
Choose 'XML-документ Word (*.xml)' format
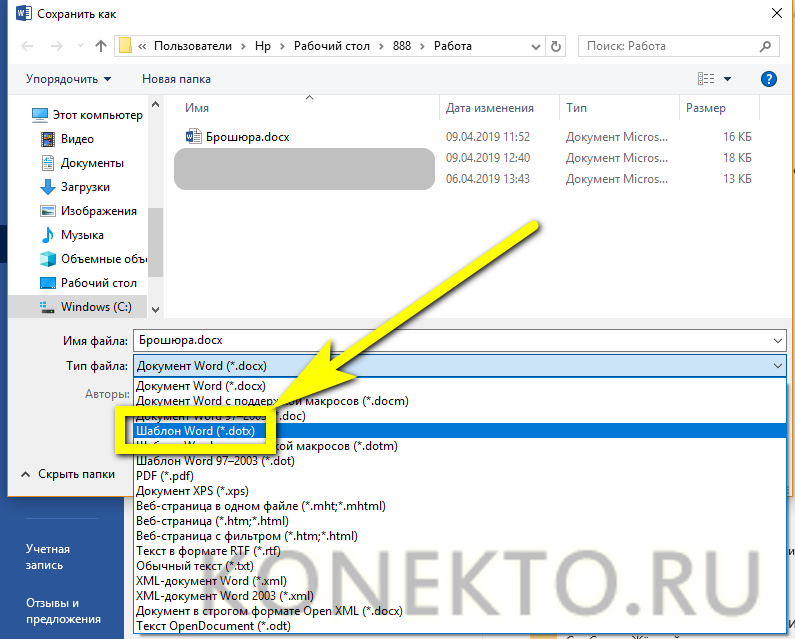pos(460,581)
